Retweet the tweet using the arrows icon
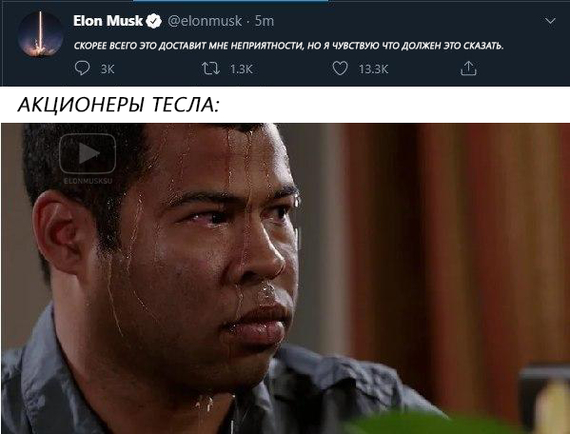 click(211, 68)
